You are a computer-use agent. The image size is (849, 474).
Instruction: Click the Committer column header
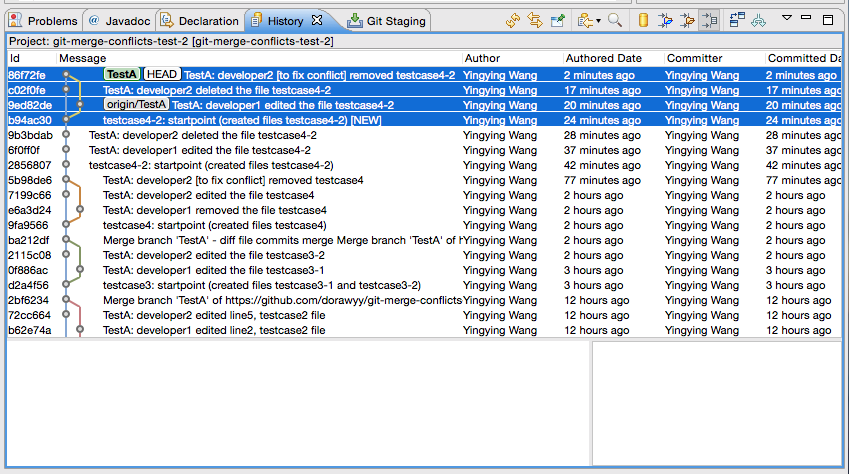coord(715,58)
